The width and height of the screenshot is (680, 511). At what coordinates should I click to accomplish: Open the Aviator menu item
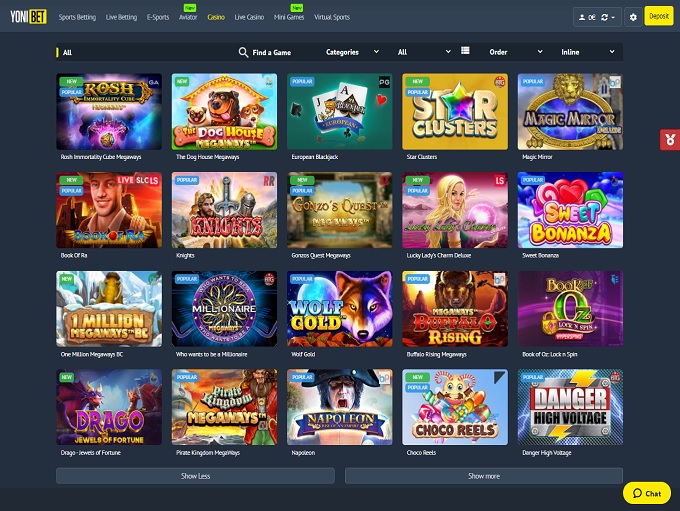click(x=188, y=17)
